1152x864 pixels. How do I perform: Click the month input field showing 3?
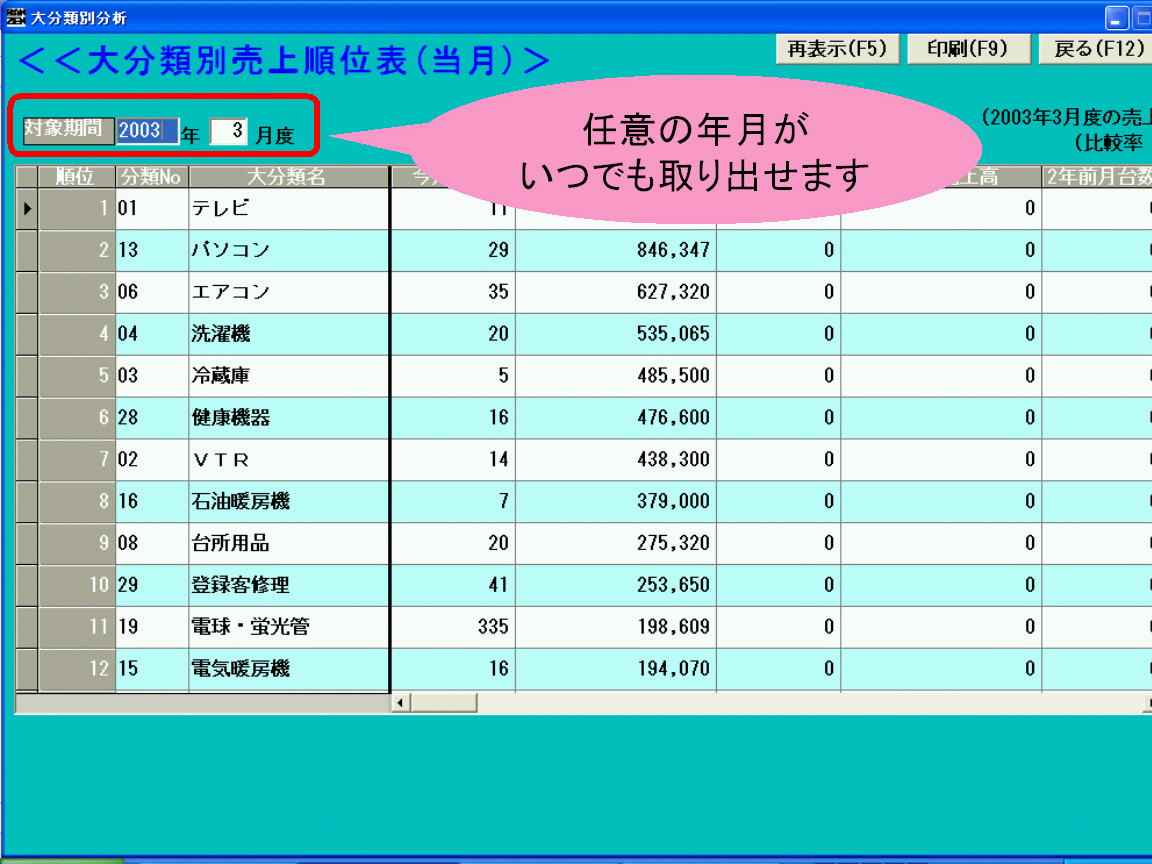pos(229,131)
